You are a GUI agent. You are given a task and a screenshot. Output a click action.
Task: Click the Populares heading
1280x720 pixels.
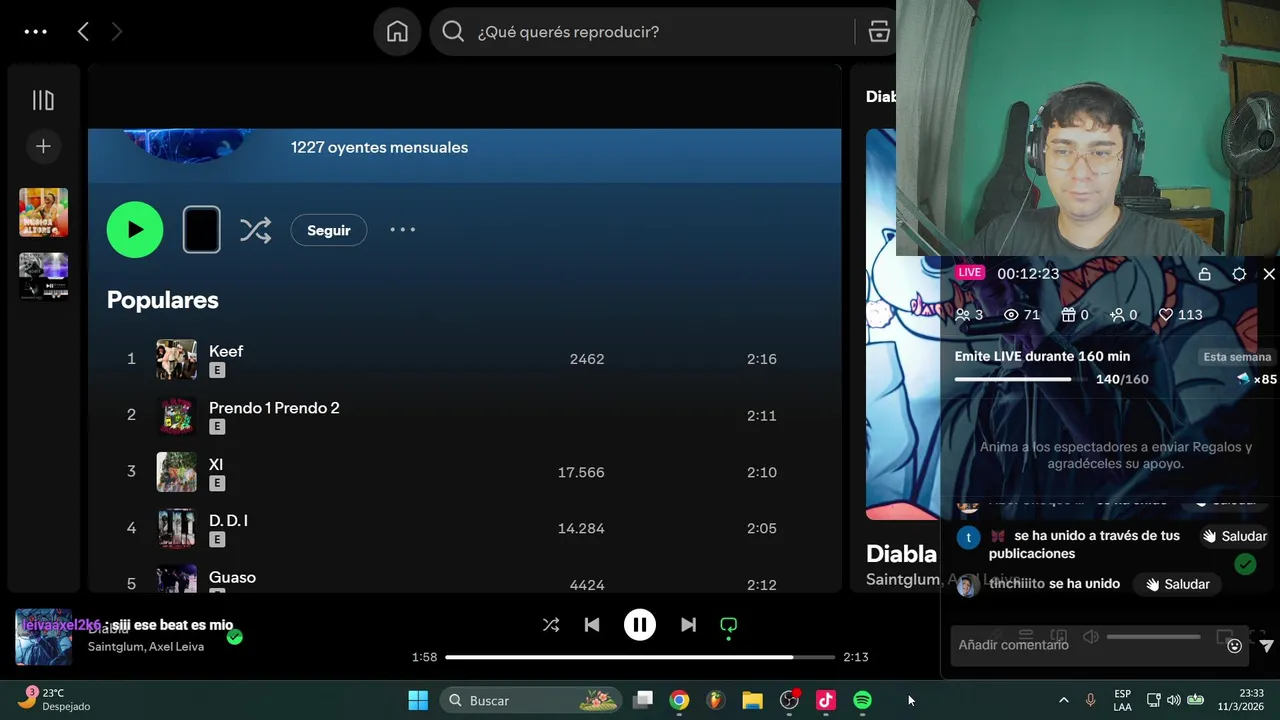[x=162, y=300]
